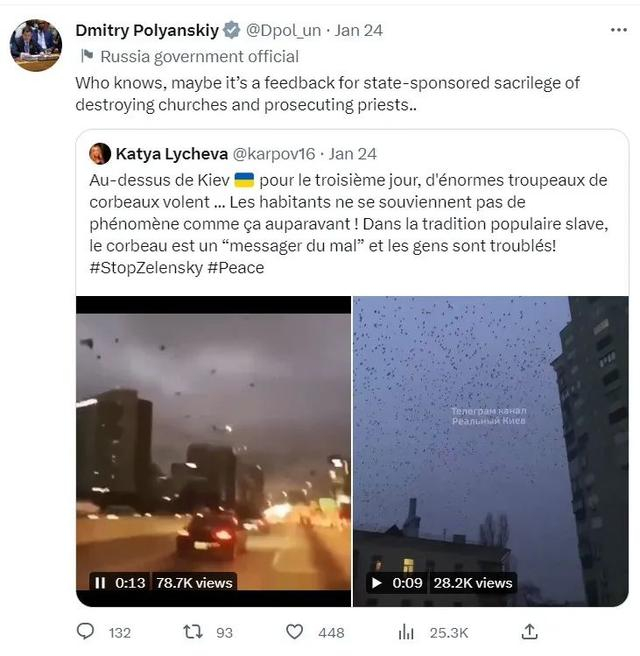
Task: Open the Dmitry Polyanskiy display name
Action: pyautogui.click(x=147, y=31)
